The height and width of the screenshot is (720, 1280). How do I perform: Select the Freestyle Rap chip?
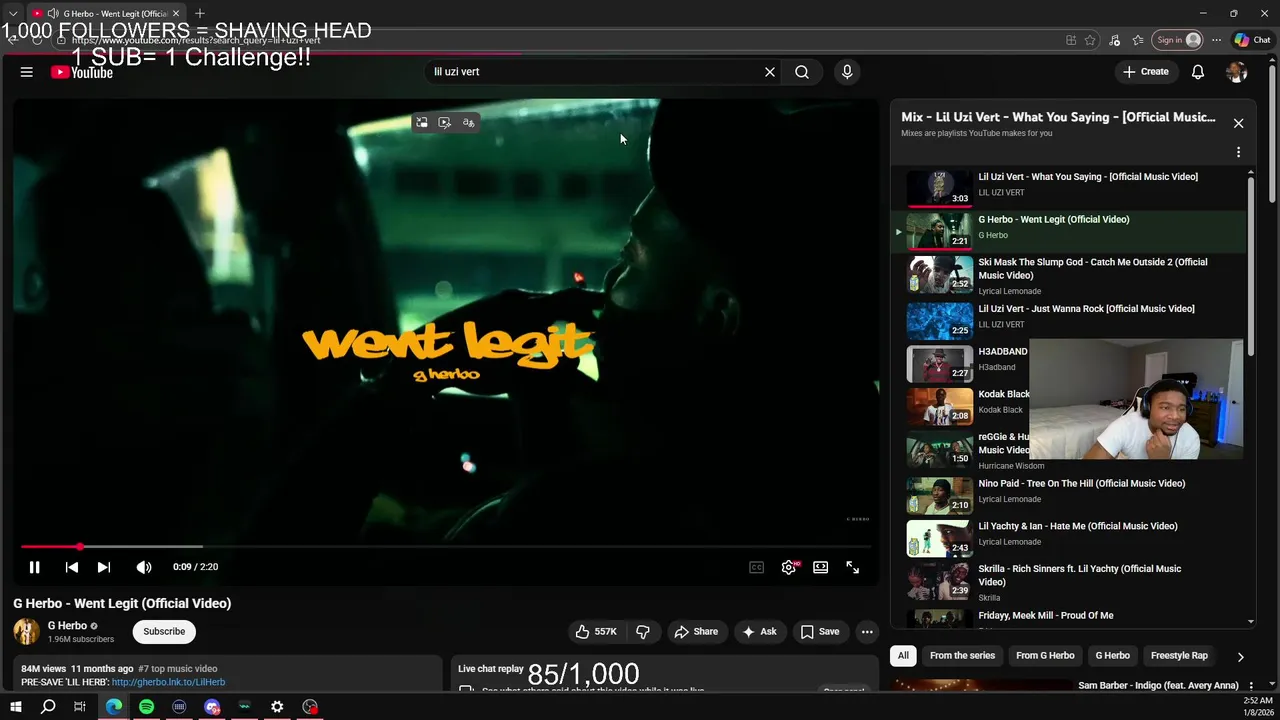coord(1179,656)
